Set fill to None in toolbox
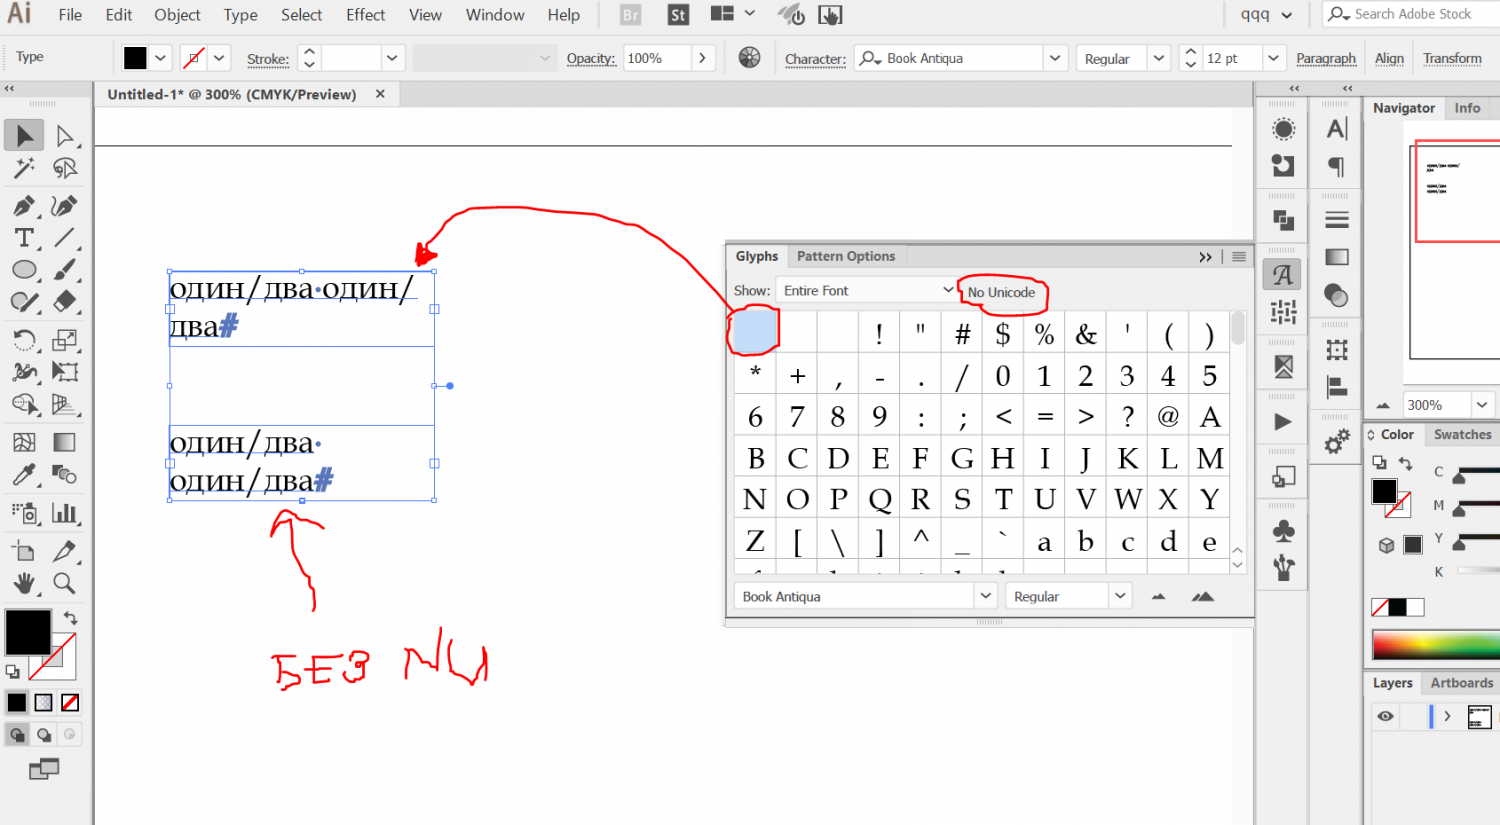 pos(70,703)
